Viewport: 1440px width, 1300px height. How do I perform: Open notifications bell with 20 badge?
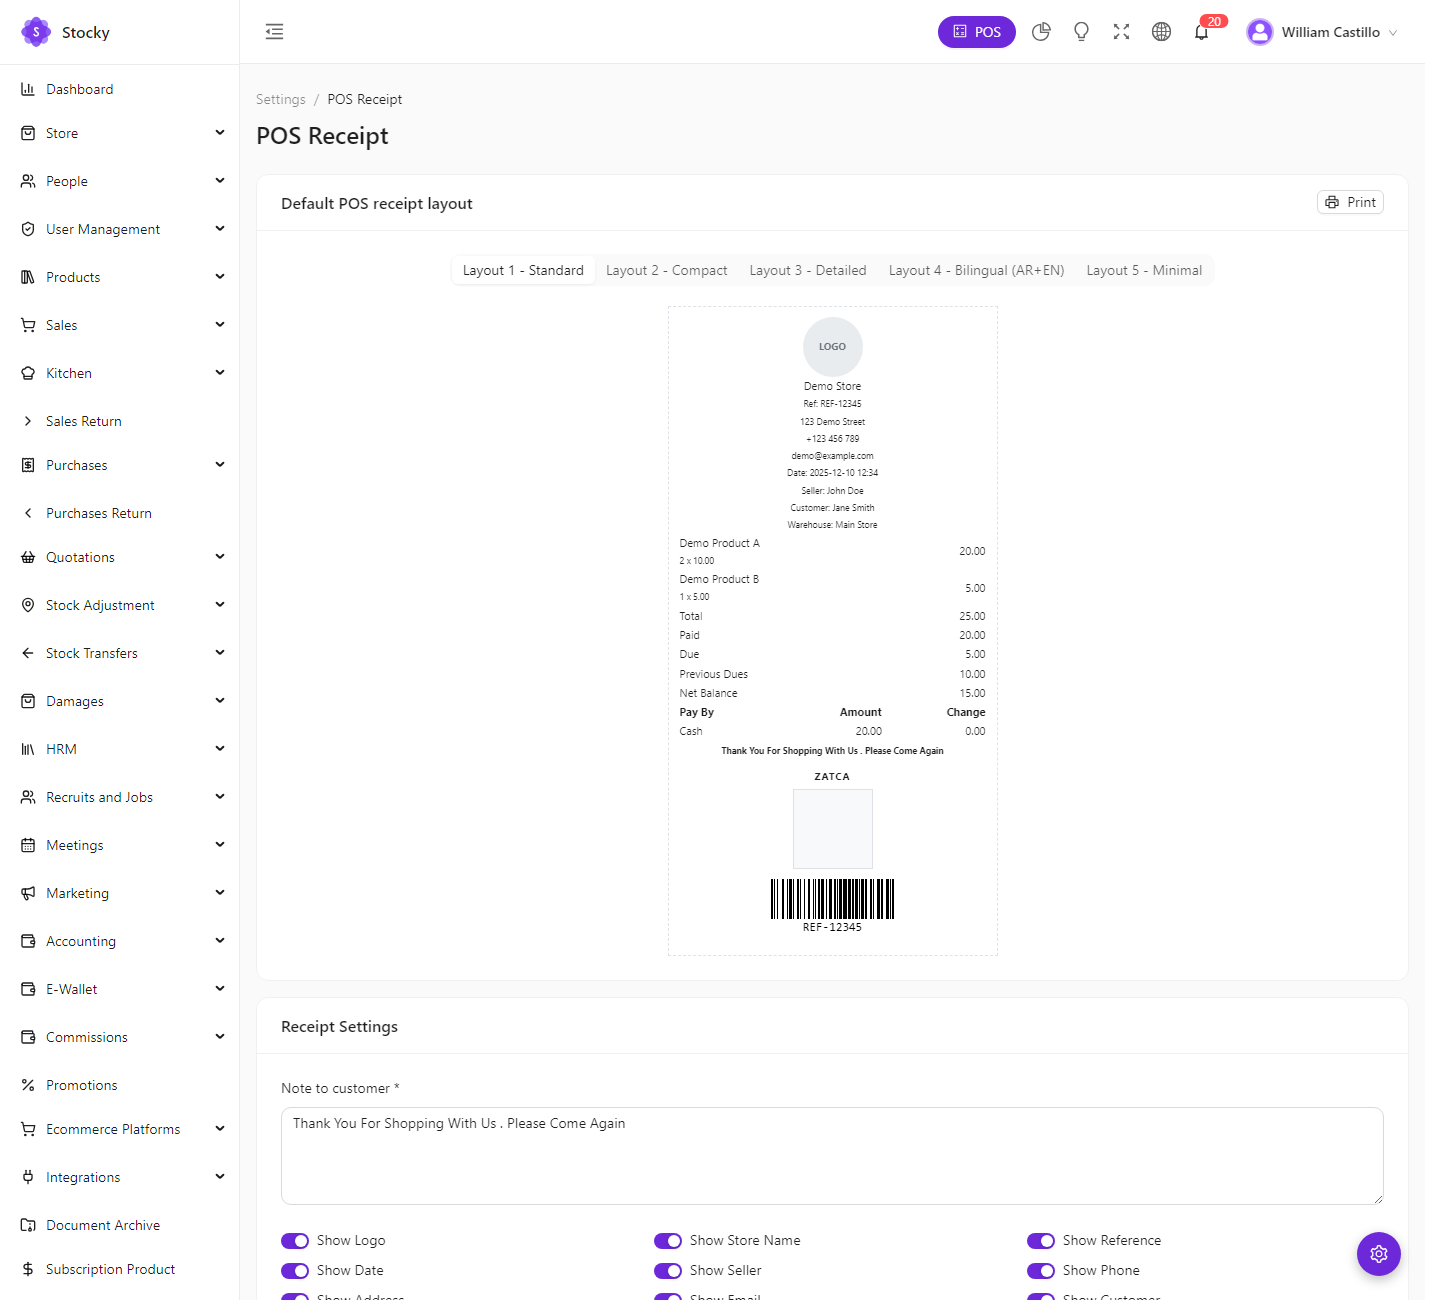tap(1202, 32)
